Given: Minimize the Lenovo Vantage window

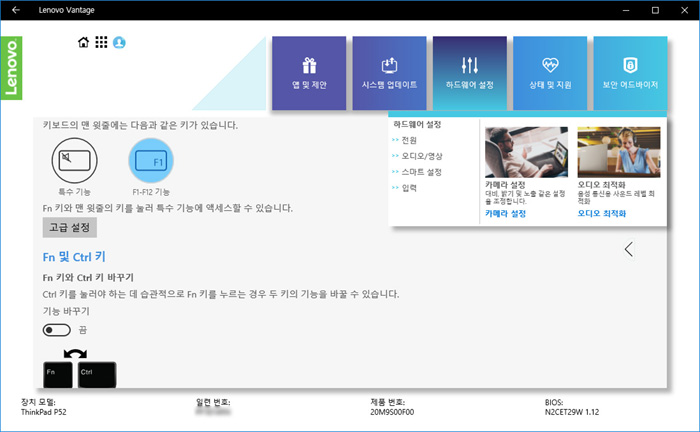Looking at the screenshot, I should pyautogui.click(x=626, y=10).
